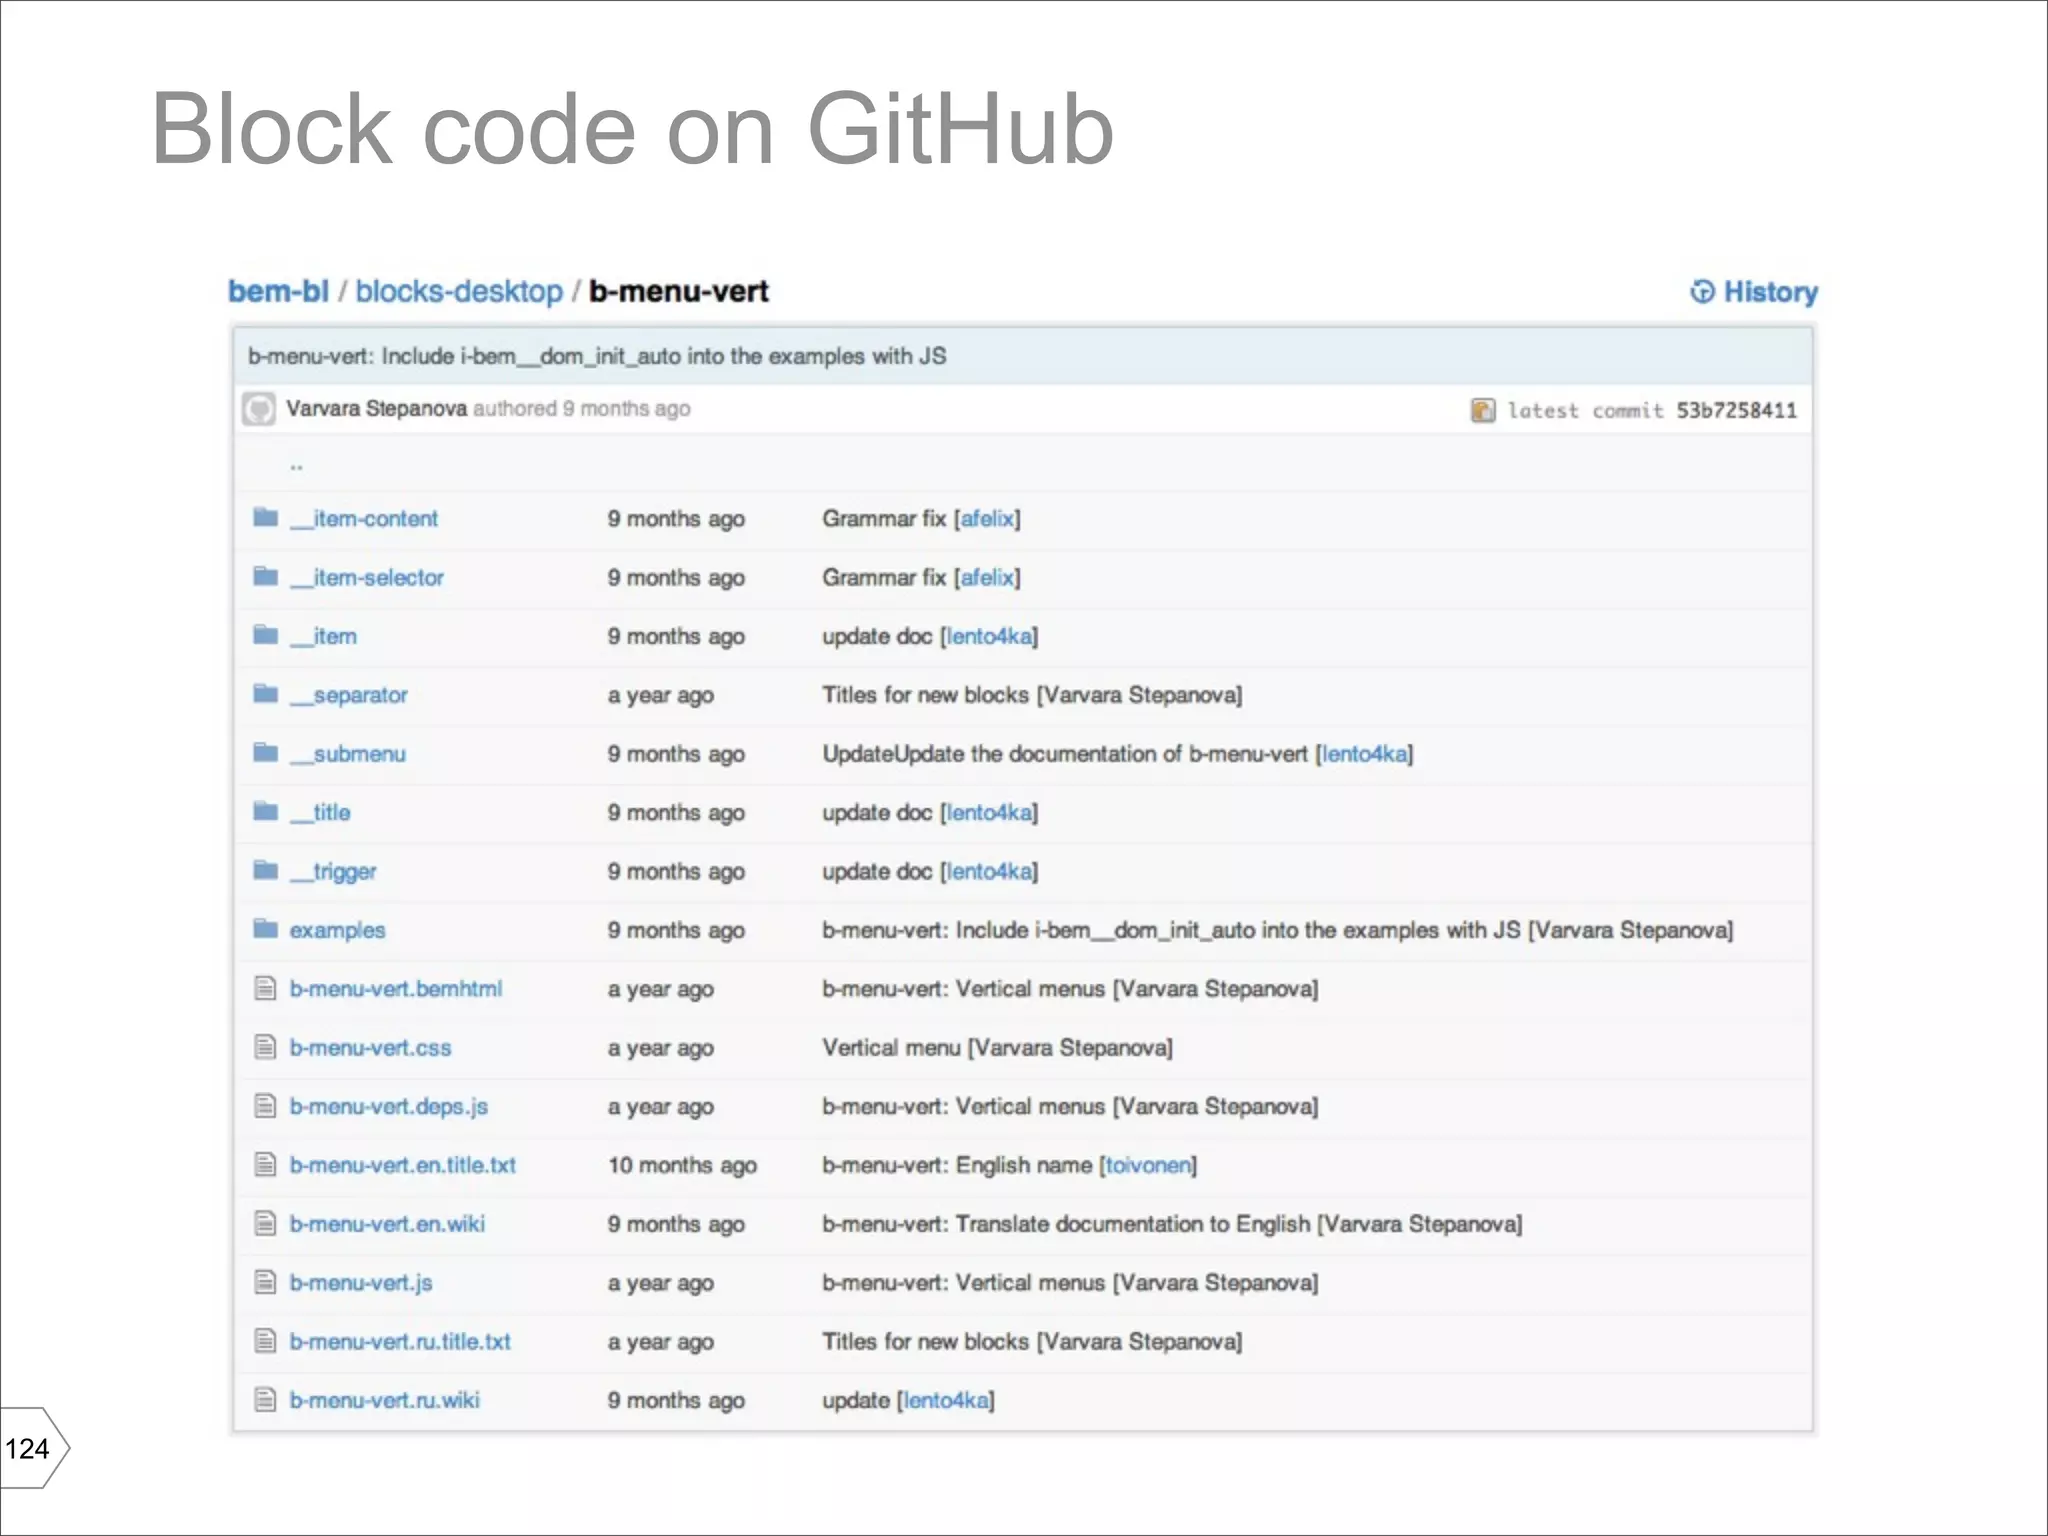Click '10 months ago' timestamp
Viewport: 2048px width, 1536px height.
coord(682,1165)
